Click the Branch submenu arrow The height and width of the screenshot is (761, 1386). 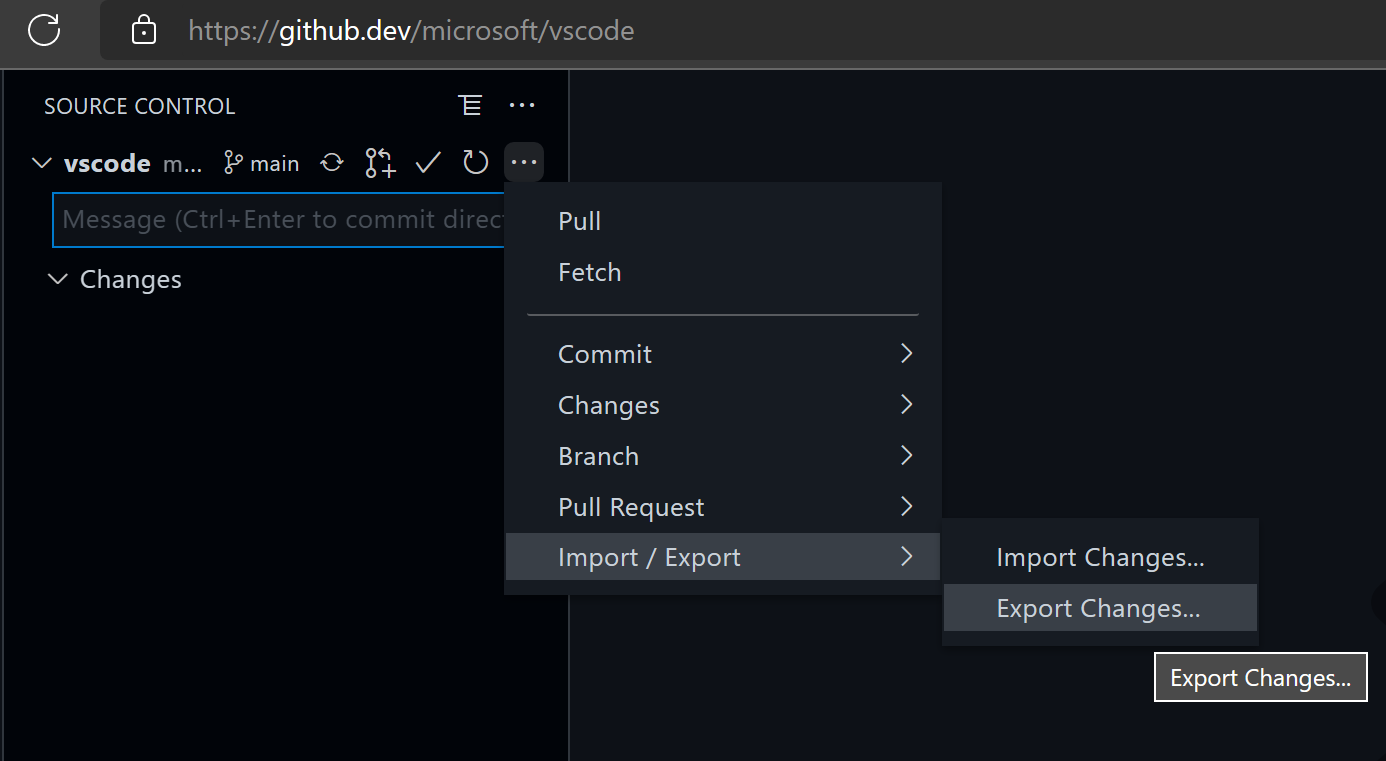click(906, 455)
